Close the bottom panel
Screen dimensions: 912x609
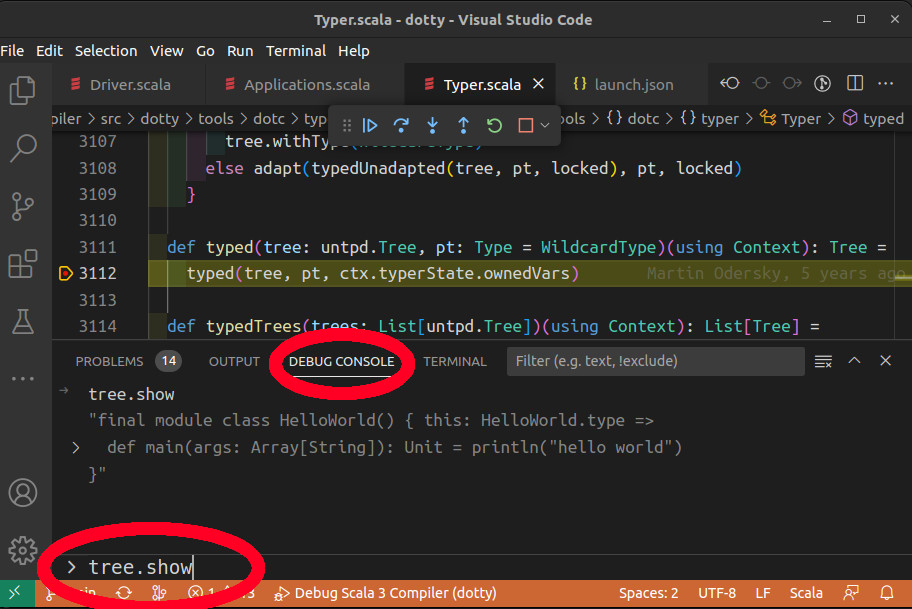(x=886, y=361)
